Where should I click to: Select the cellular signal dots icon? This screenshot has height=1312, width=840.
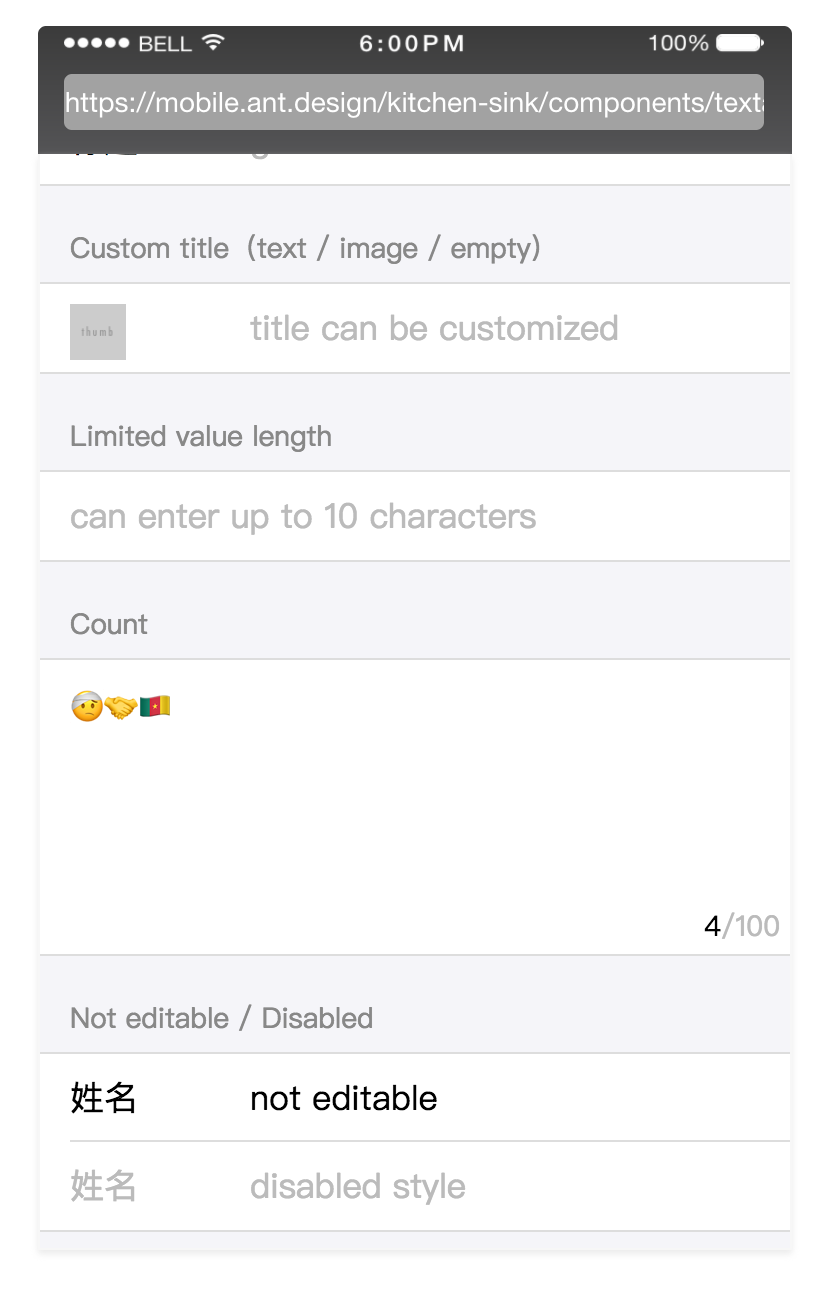pos(95,42)
